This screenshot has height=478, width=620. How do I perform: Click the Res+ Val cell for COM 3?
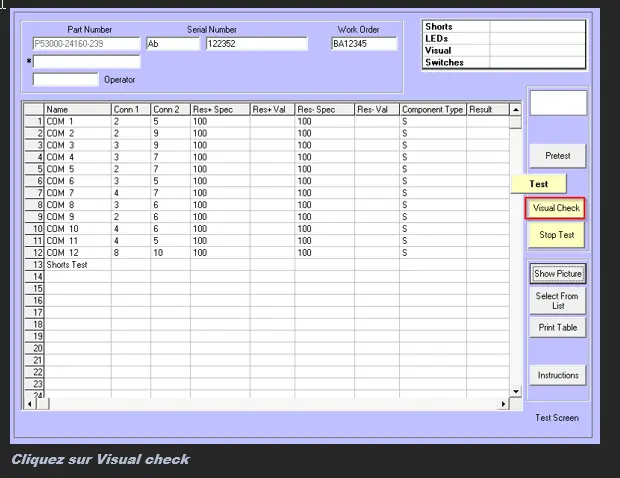click(x=272, y=145)
